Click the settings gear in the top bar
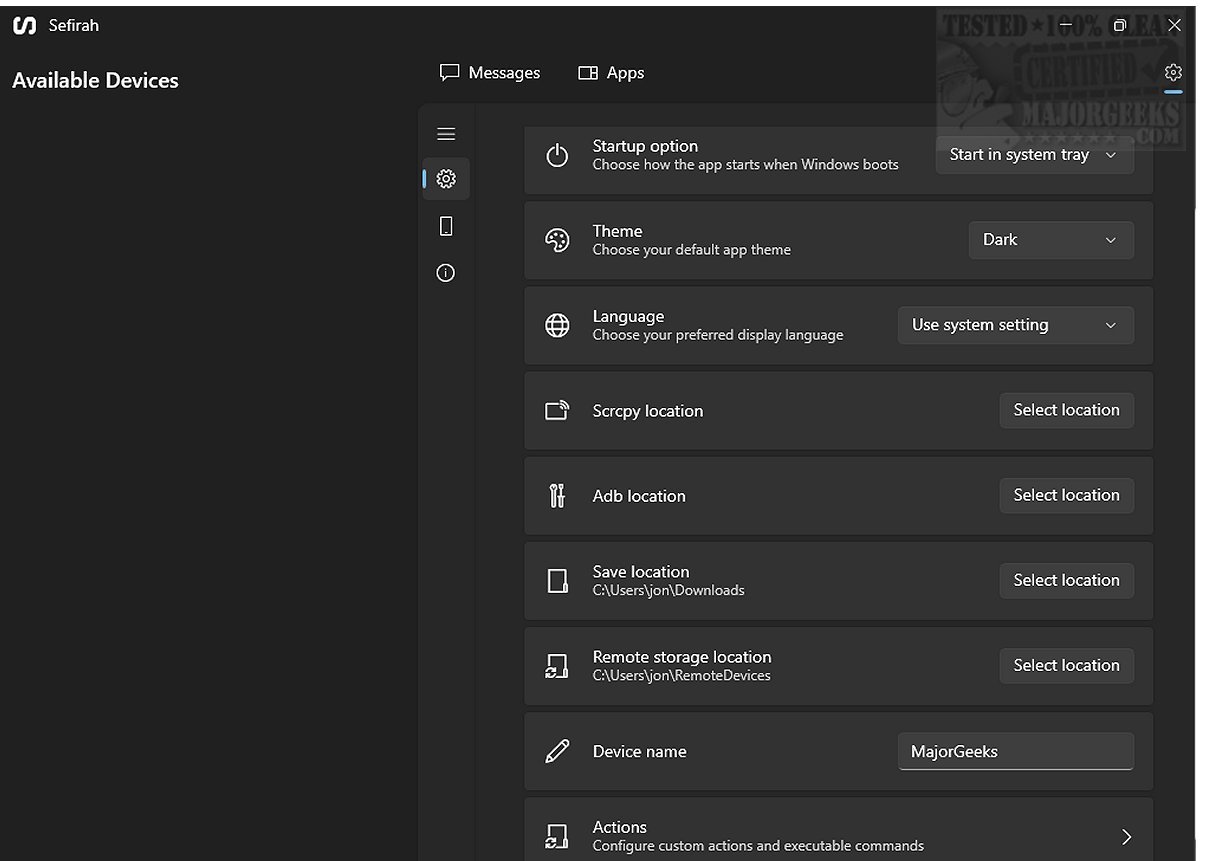Image resolution: width=1205 pixels, height=861 pixels. (x=1173, y=72)
